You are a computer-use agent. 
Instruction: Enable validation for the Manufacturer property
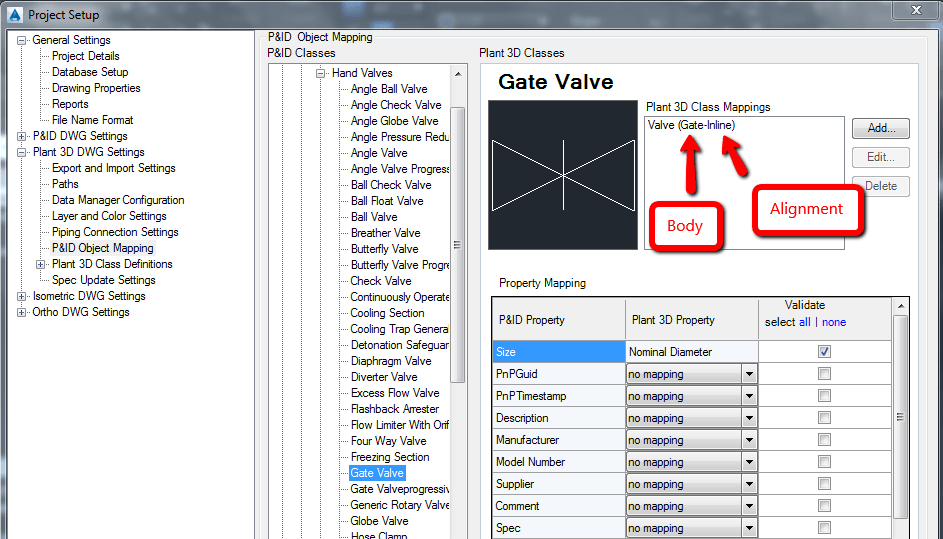(824, 440)
